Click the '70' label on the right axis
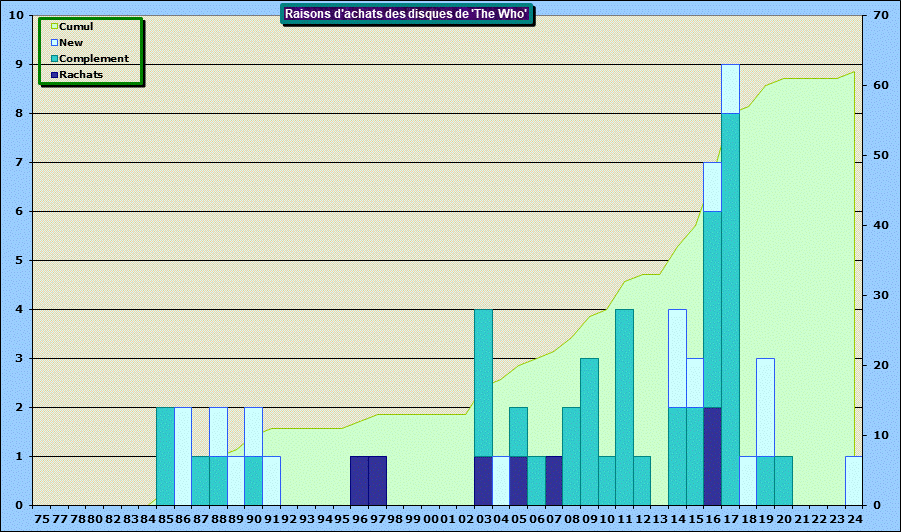 click(880, 16)
